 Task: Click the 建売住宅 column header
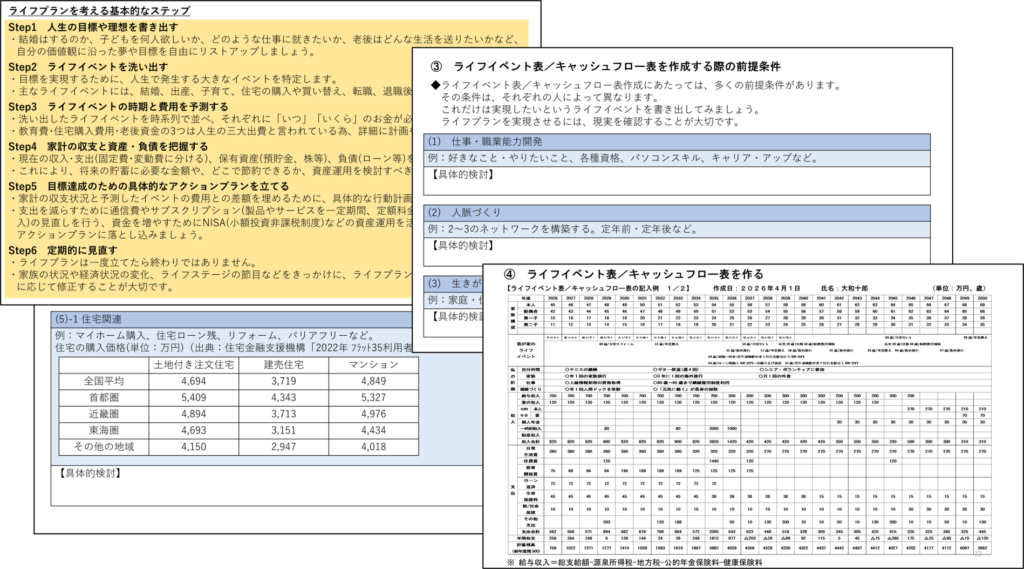coord(283,365)
